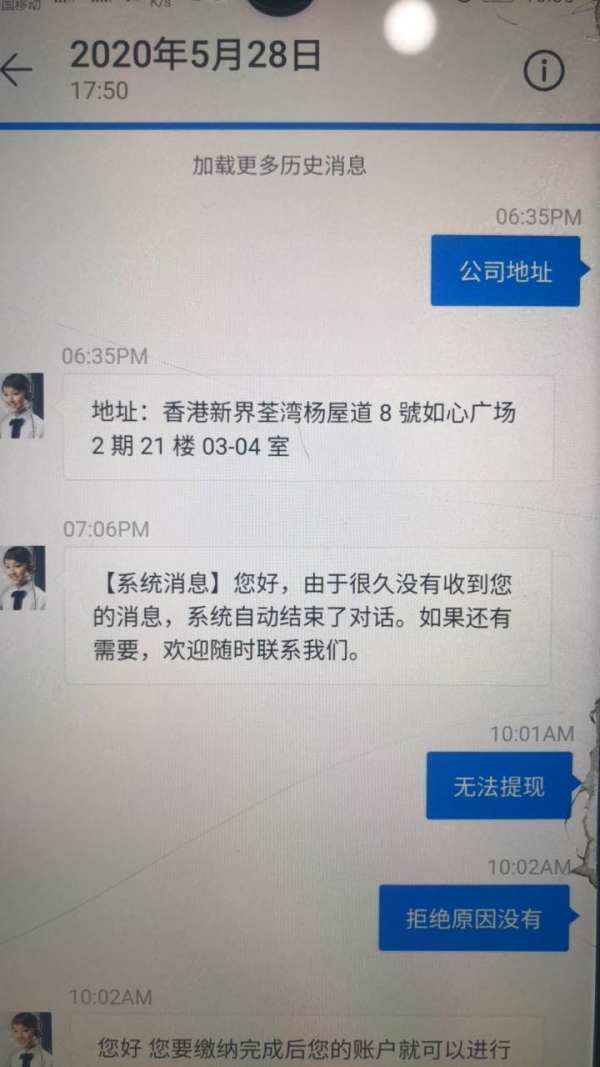Tap the 10:02AM timestamp above 拒绝原因没有

pyautogui.click(x=529, y=867)
